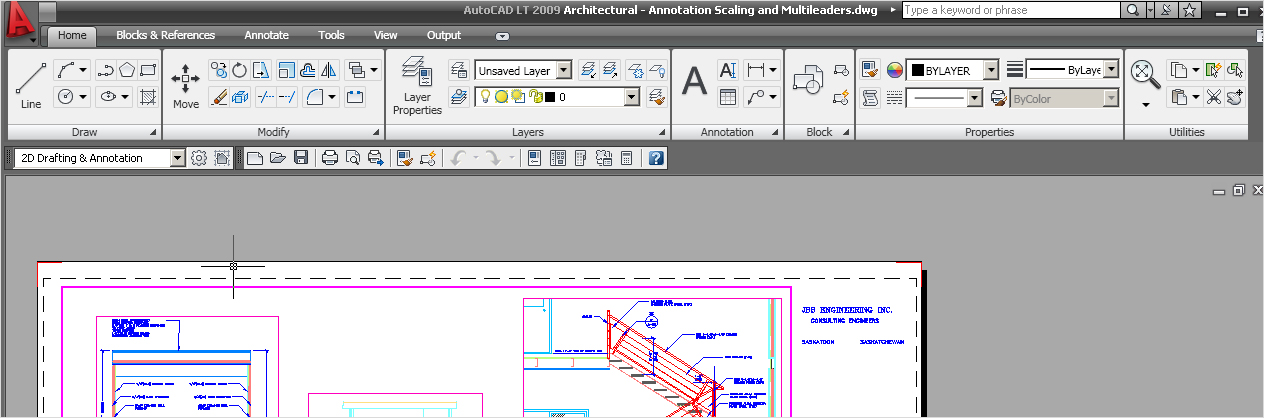
Task: Select the Rotate tool in Modify
Action: tap(240, 70)
